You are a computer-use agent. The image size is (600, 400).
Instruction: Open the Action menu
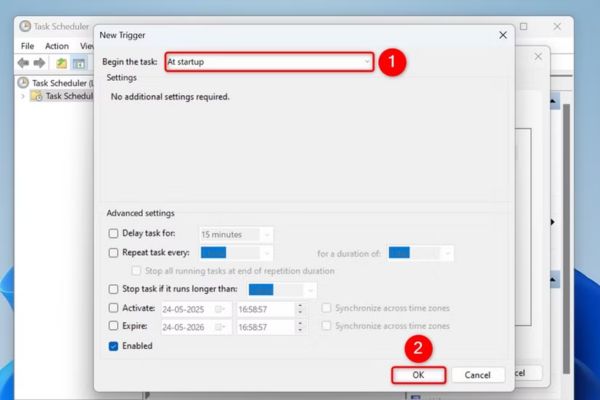pyautogui.click(x=57, y=46)
